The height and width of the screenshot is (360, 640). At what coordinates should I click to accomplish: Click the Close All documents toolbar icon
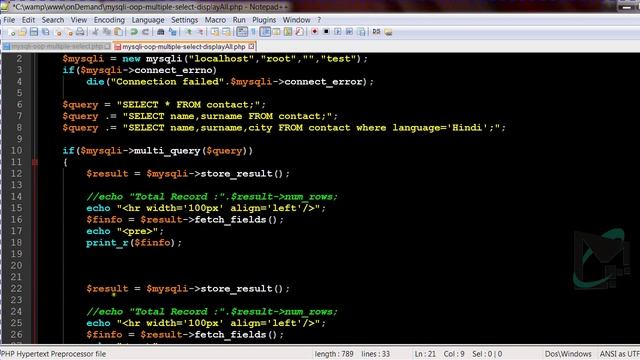click(x=69, y=32)
